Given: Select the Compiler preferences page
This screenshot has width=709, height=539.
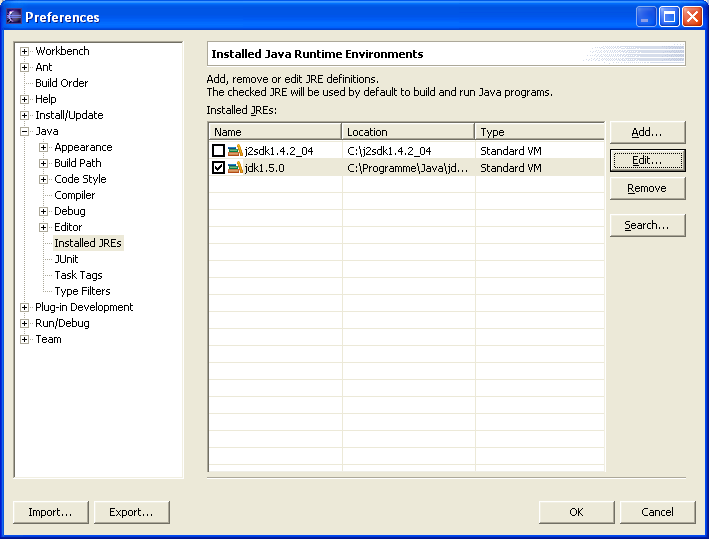Looking at the screenshot, I should (75, 195).
